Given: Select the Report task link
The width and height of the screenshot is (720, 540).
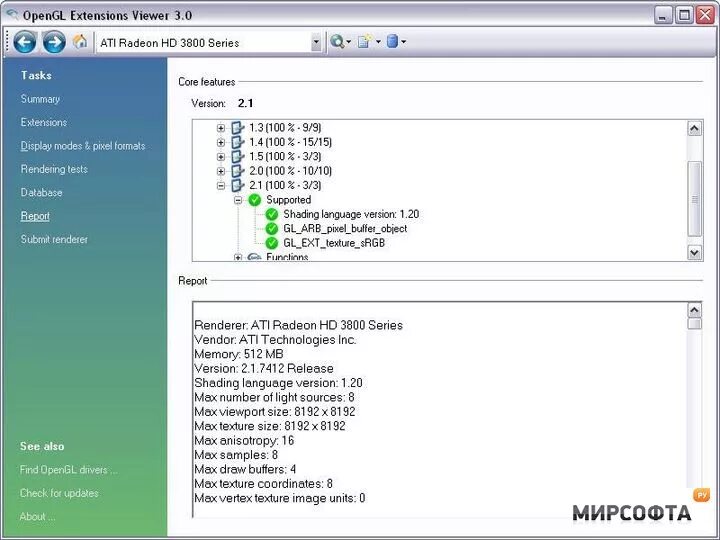Looking at the screenshot, I should (35, 216).
